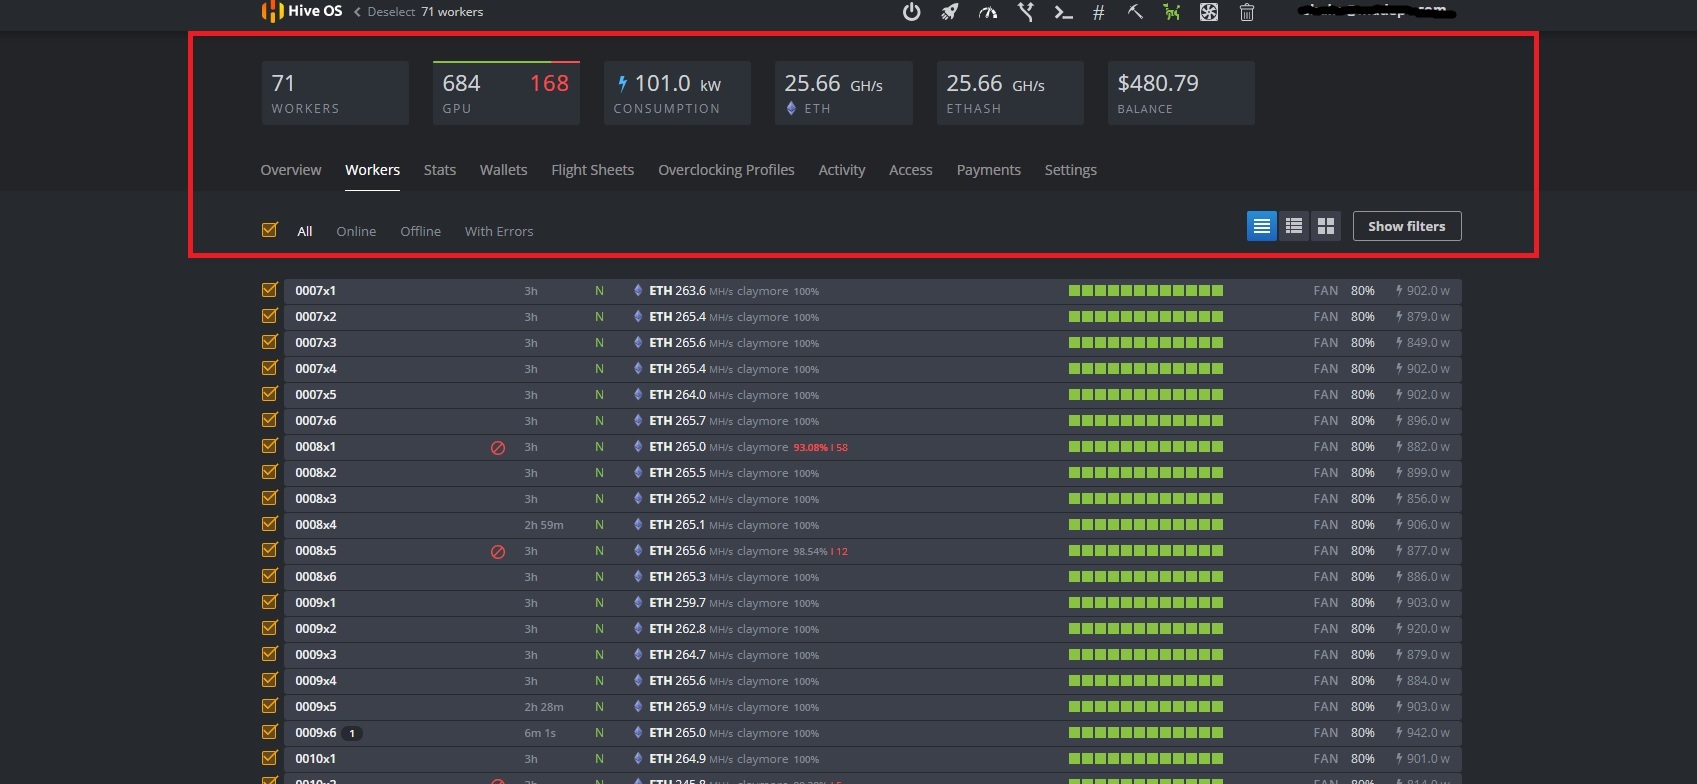Viewport: 1697px width, 784px height.
Task: Click the 25.66 GH/s ETHASH card
Action: coord(1010,93)
